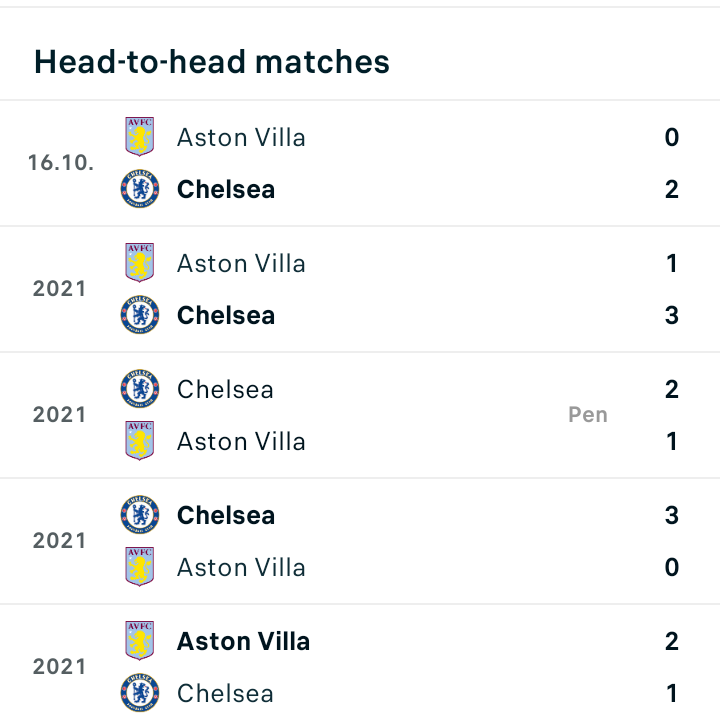Click Aston Villa crest in 3-0 match
720x728 pixels.
click(139, 566)
